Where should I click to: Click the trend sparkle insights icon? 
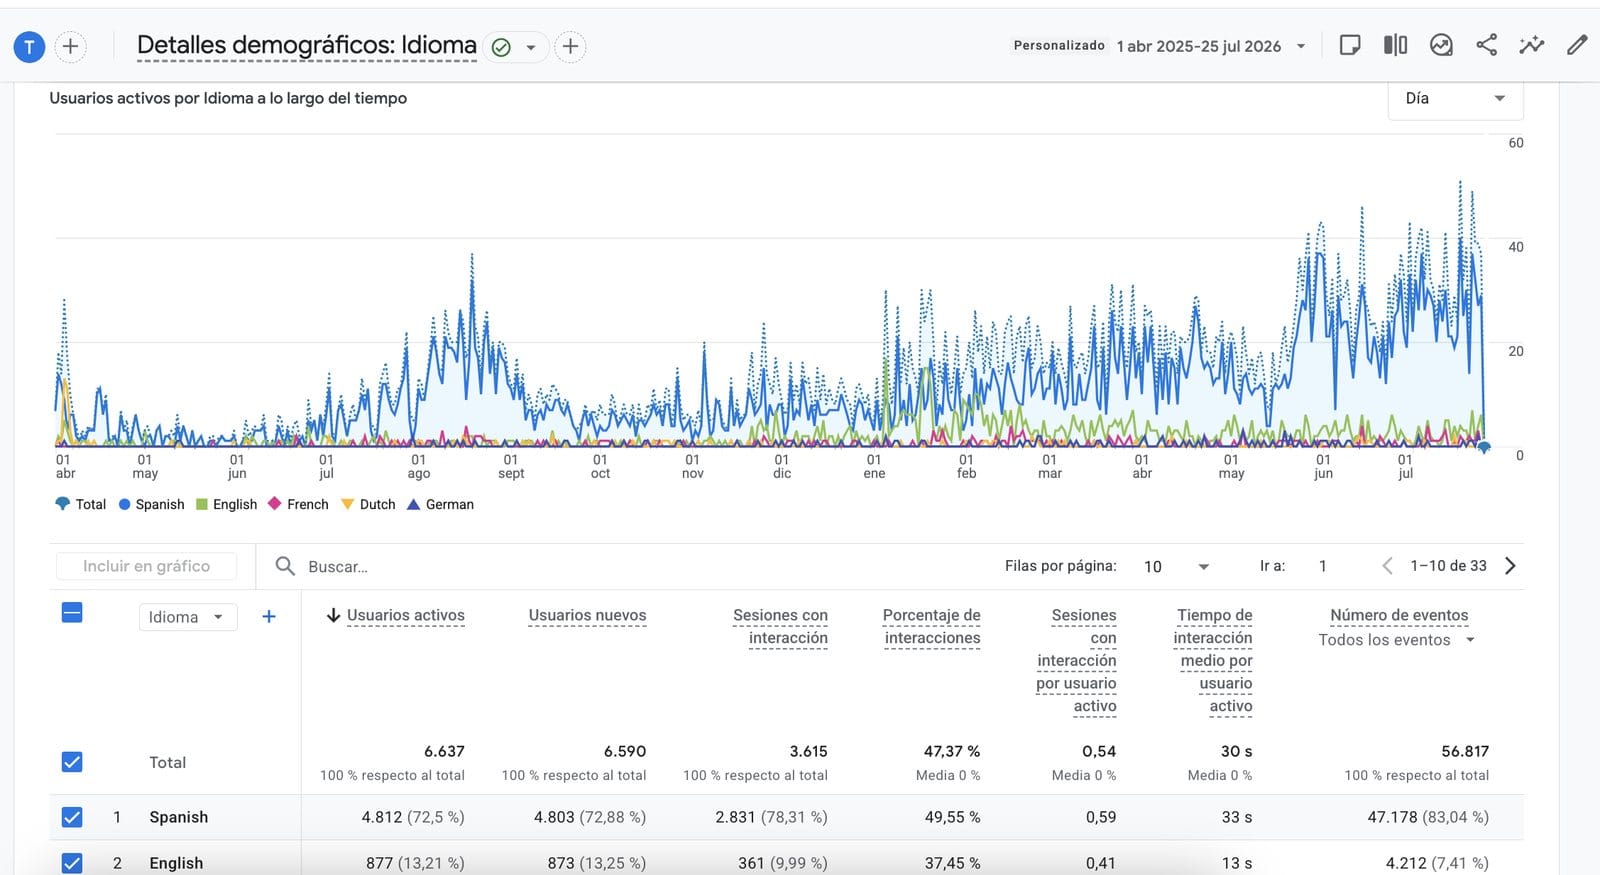tap(1532, 45)
